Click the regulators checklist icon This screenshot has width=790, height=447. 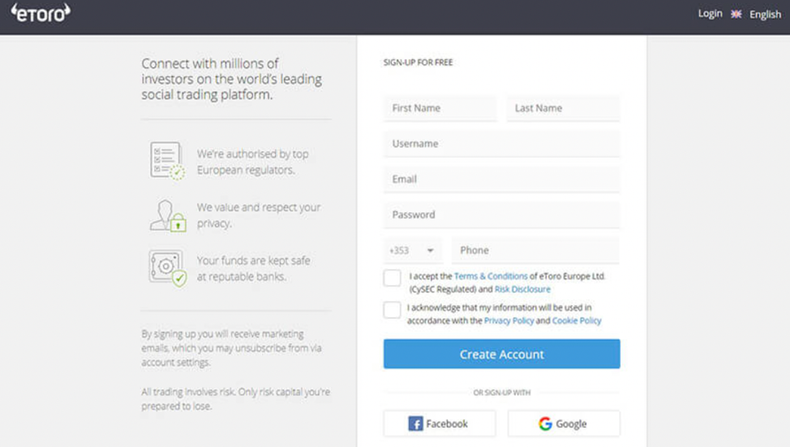pos(166,160)
